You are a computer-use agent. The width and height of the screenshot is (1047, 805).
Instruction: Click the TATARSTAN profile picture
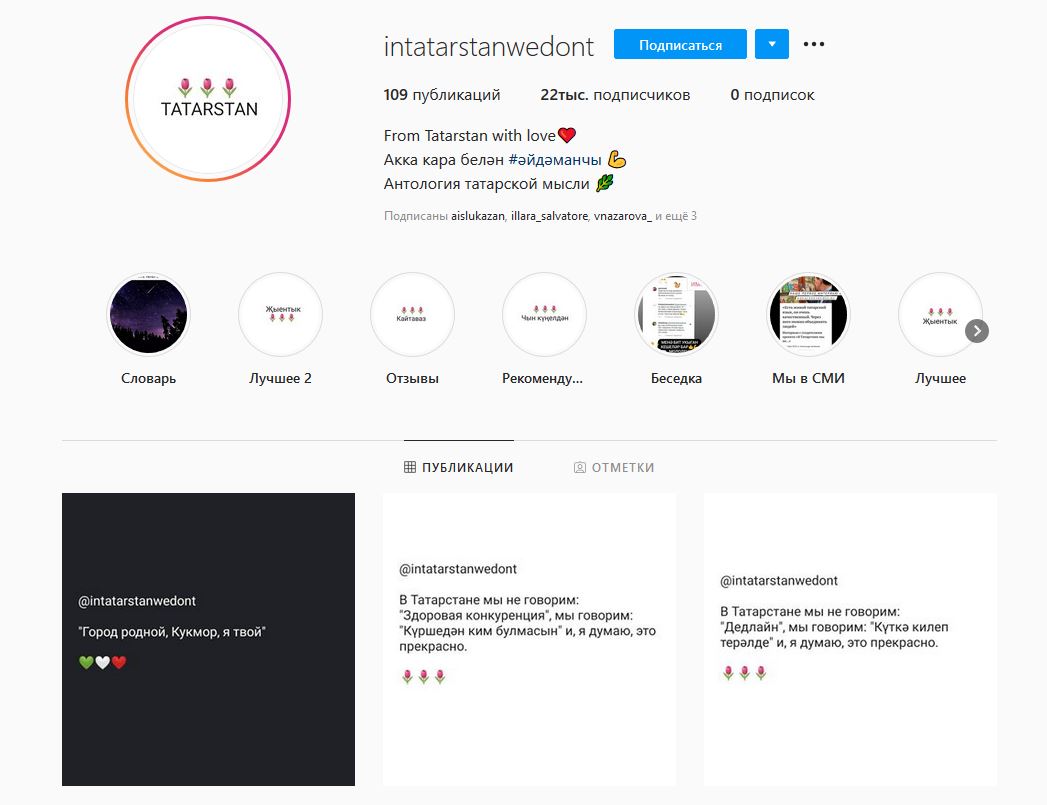[x=209, y=101]
